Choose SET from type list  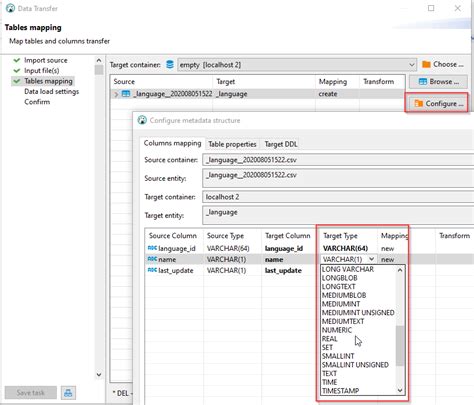[327, 347]
